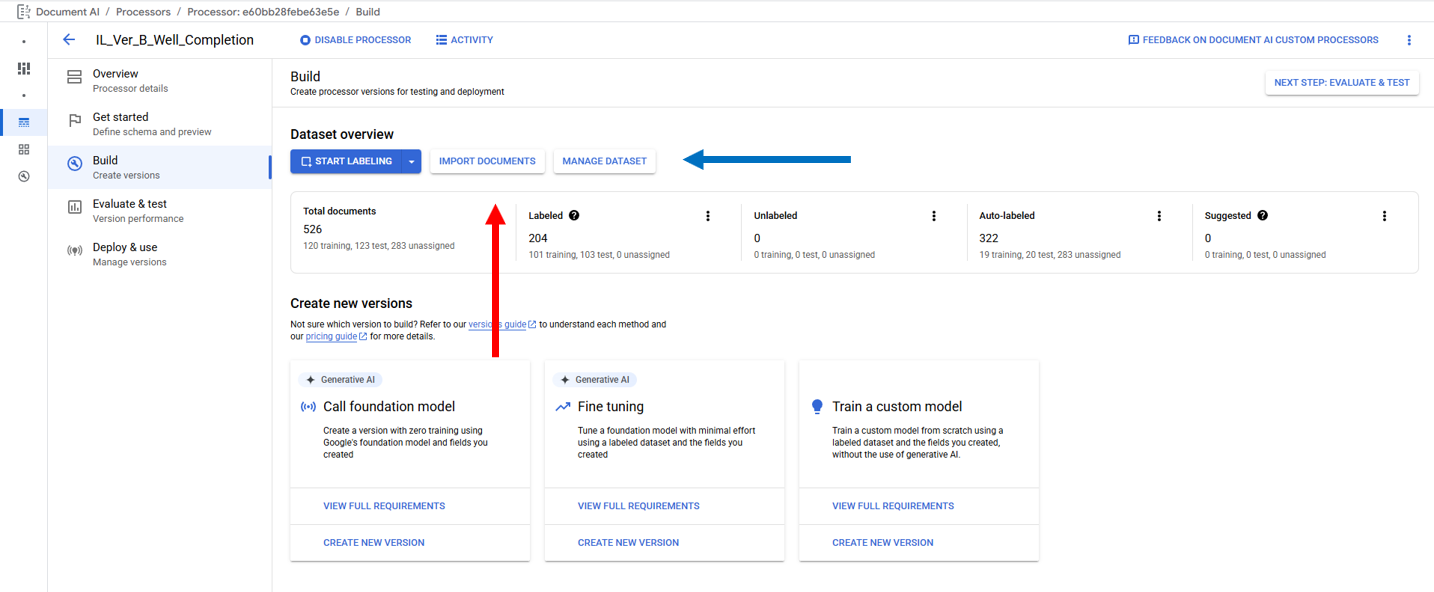1434x592 pixels.
Task: Open the top-right more options menu
Action: [x=1409, y=40]
